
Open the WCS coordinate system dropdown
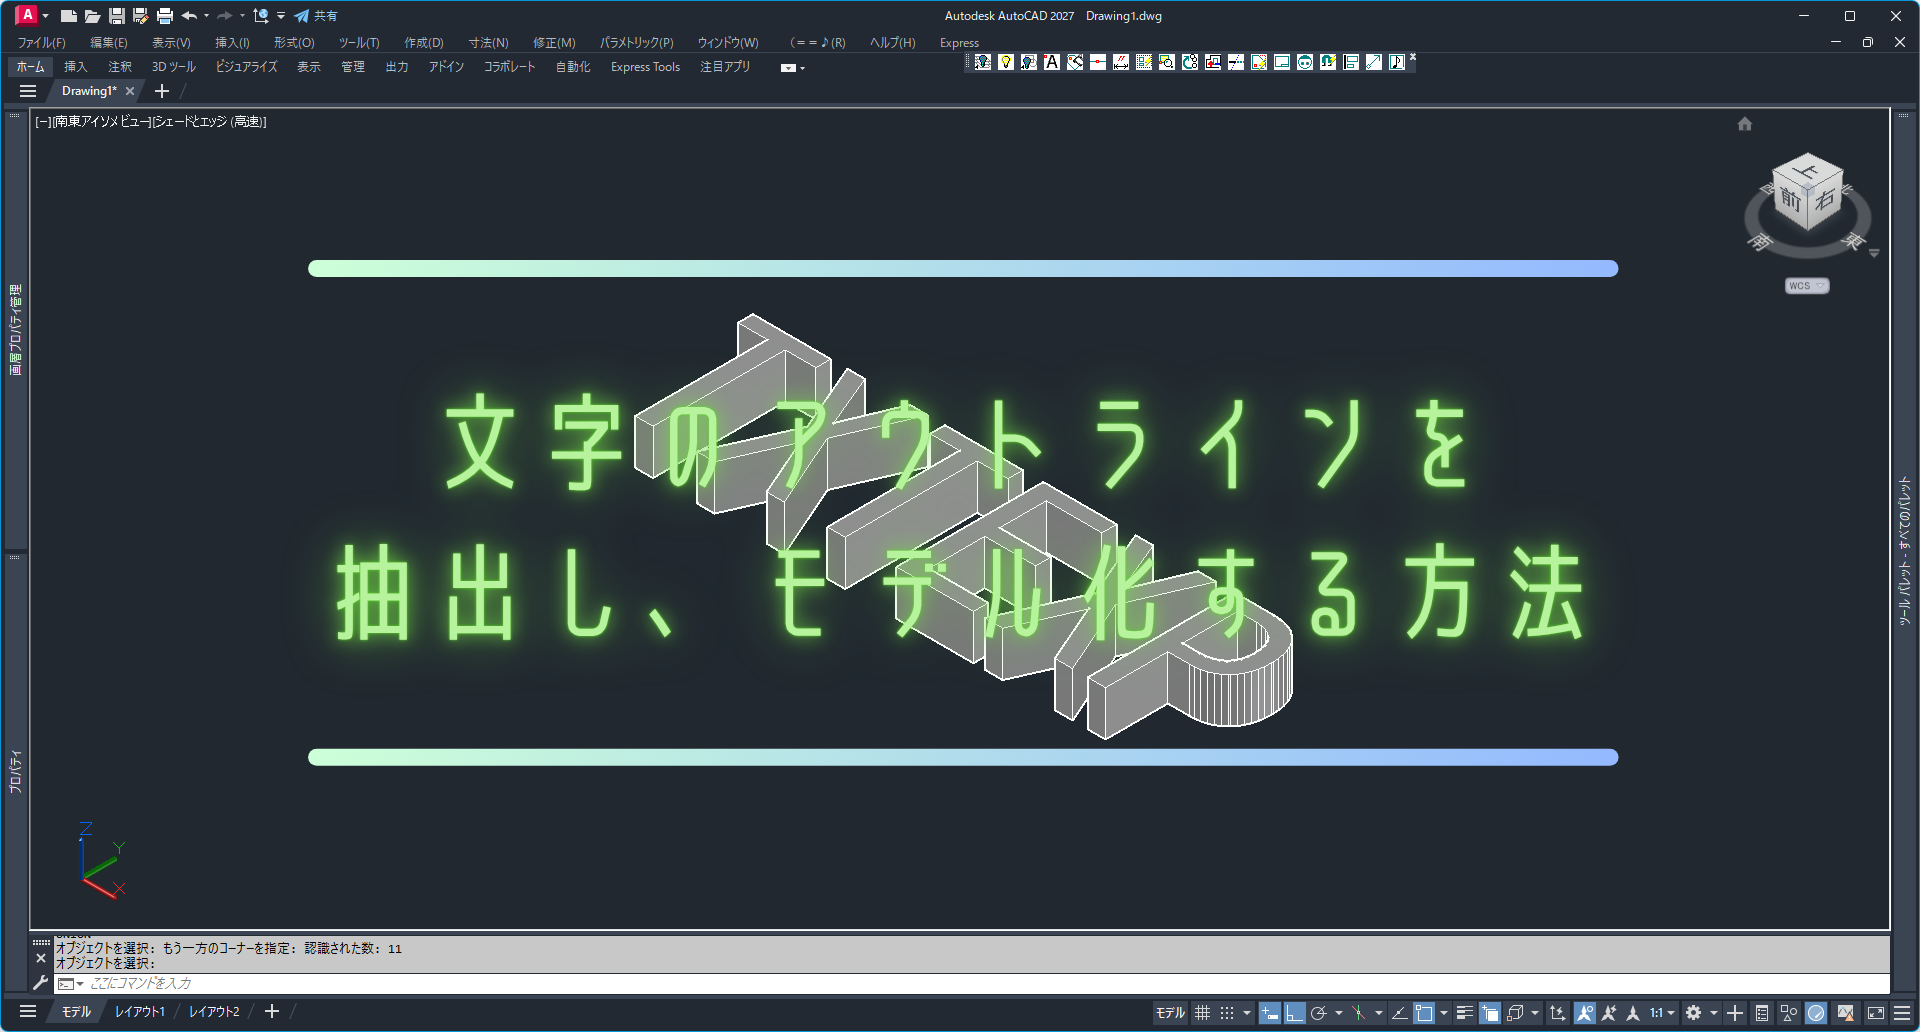[1807, 286]
